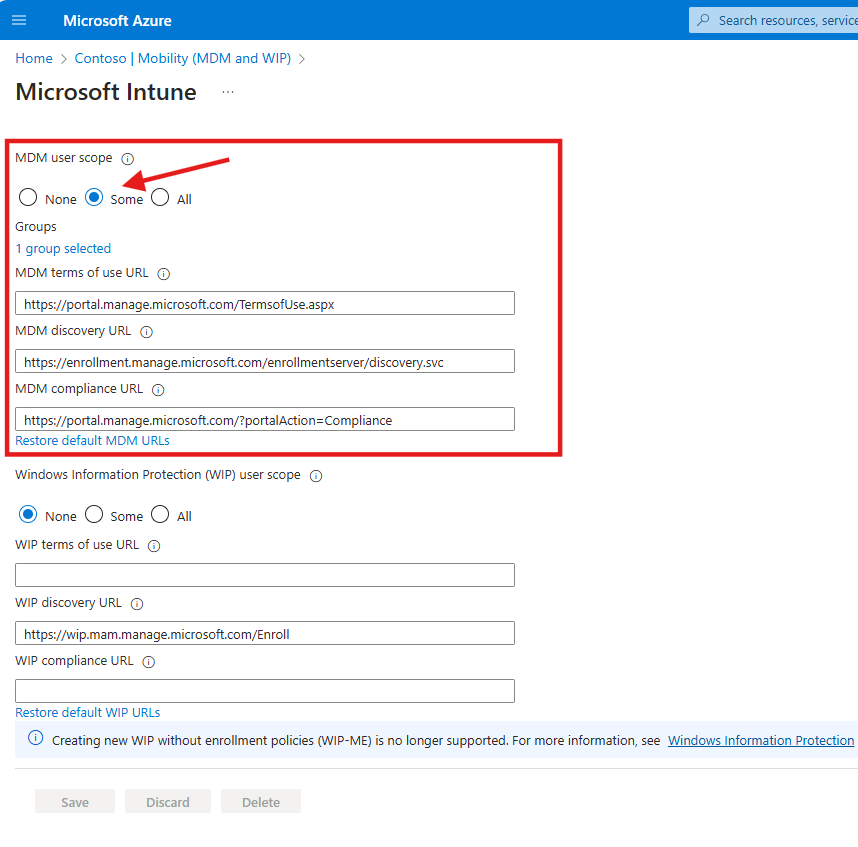Click the info icon beside MDM compliance URL
The image size is (858, 847).
tap(158, 390)
